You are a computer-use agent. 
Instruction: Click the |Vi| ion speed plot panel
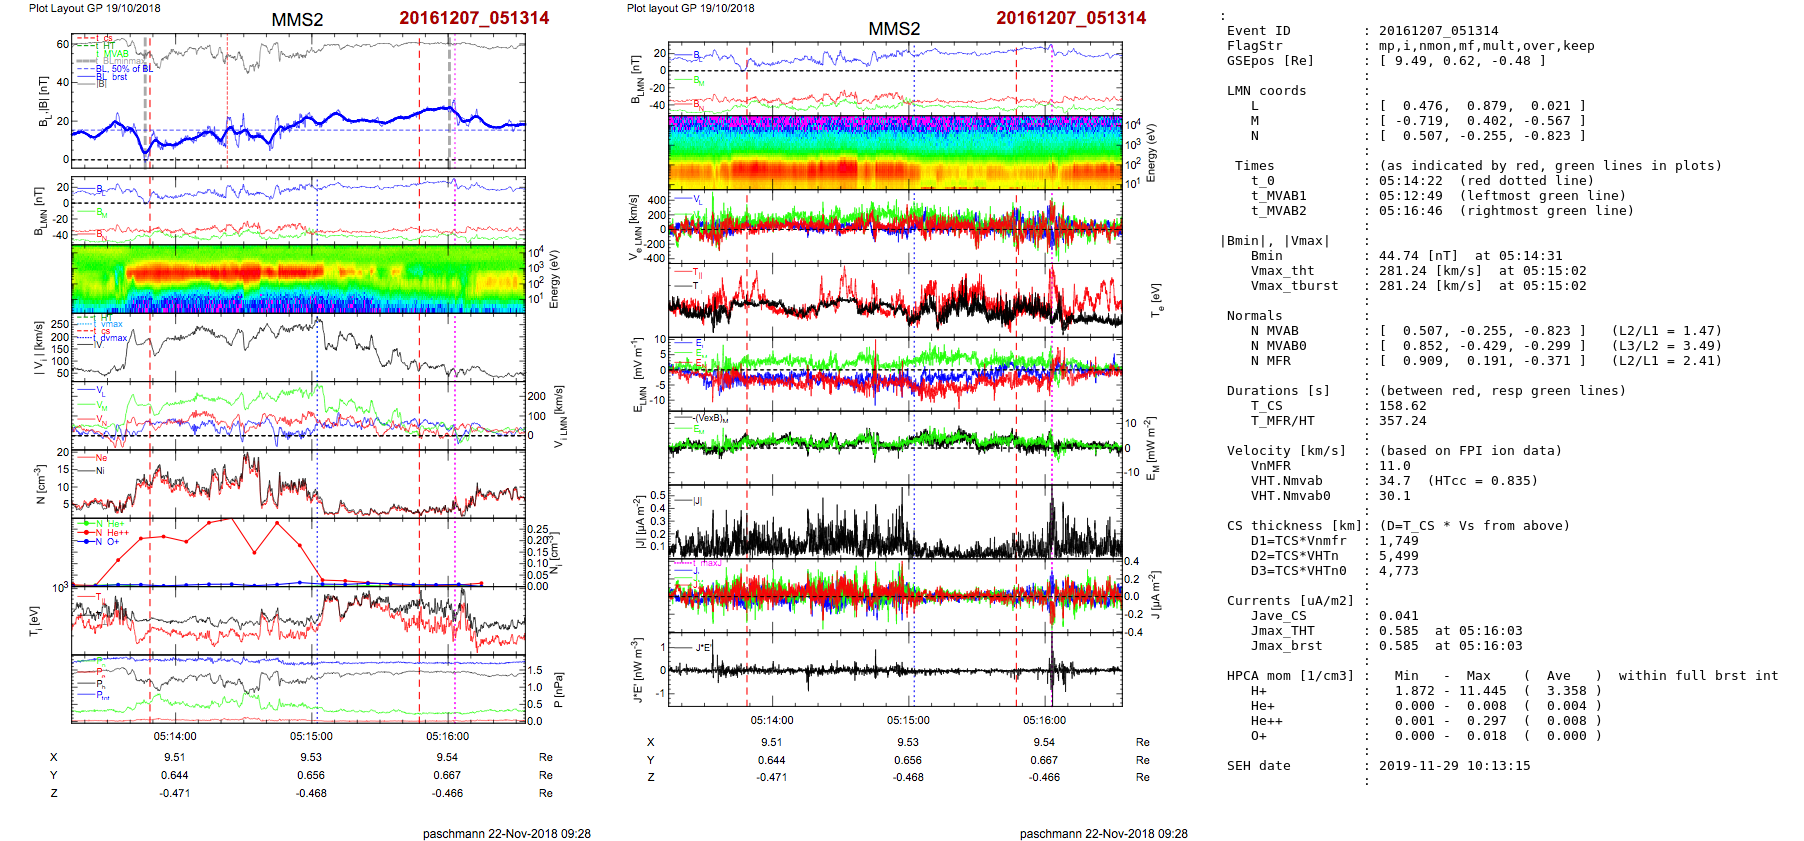click(x=298, y=348)
